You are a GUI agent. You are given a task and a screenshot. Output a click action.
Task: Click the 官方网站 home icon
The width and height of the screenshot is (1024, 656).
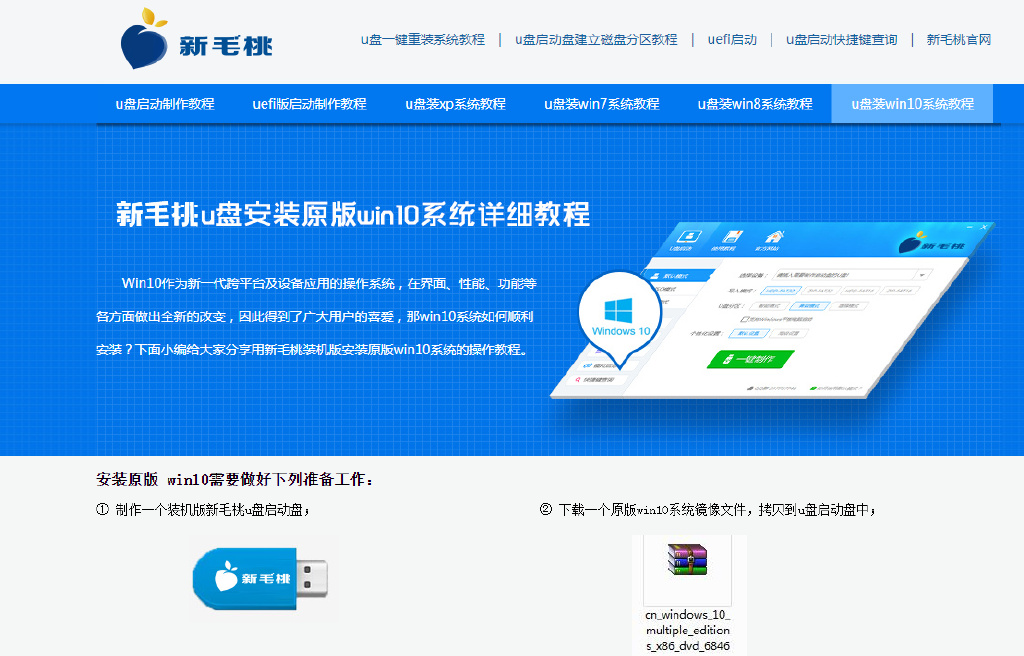click(772, 238)
